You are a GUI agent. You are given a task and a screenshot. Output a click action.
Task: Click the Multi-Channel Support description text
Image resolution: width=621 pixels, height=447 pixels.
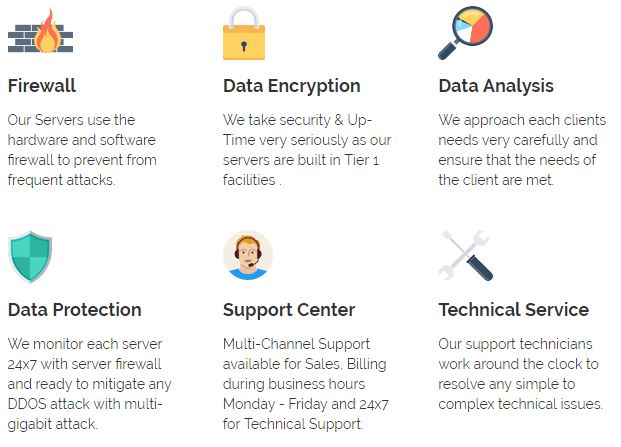pos(305,384)
